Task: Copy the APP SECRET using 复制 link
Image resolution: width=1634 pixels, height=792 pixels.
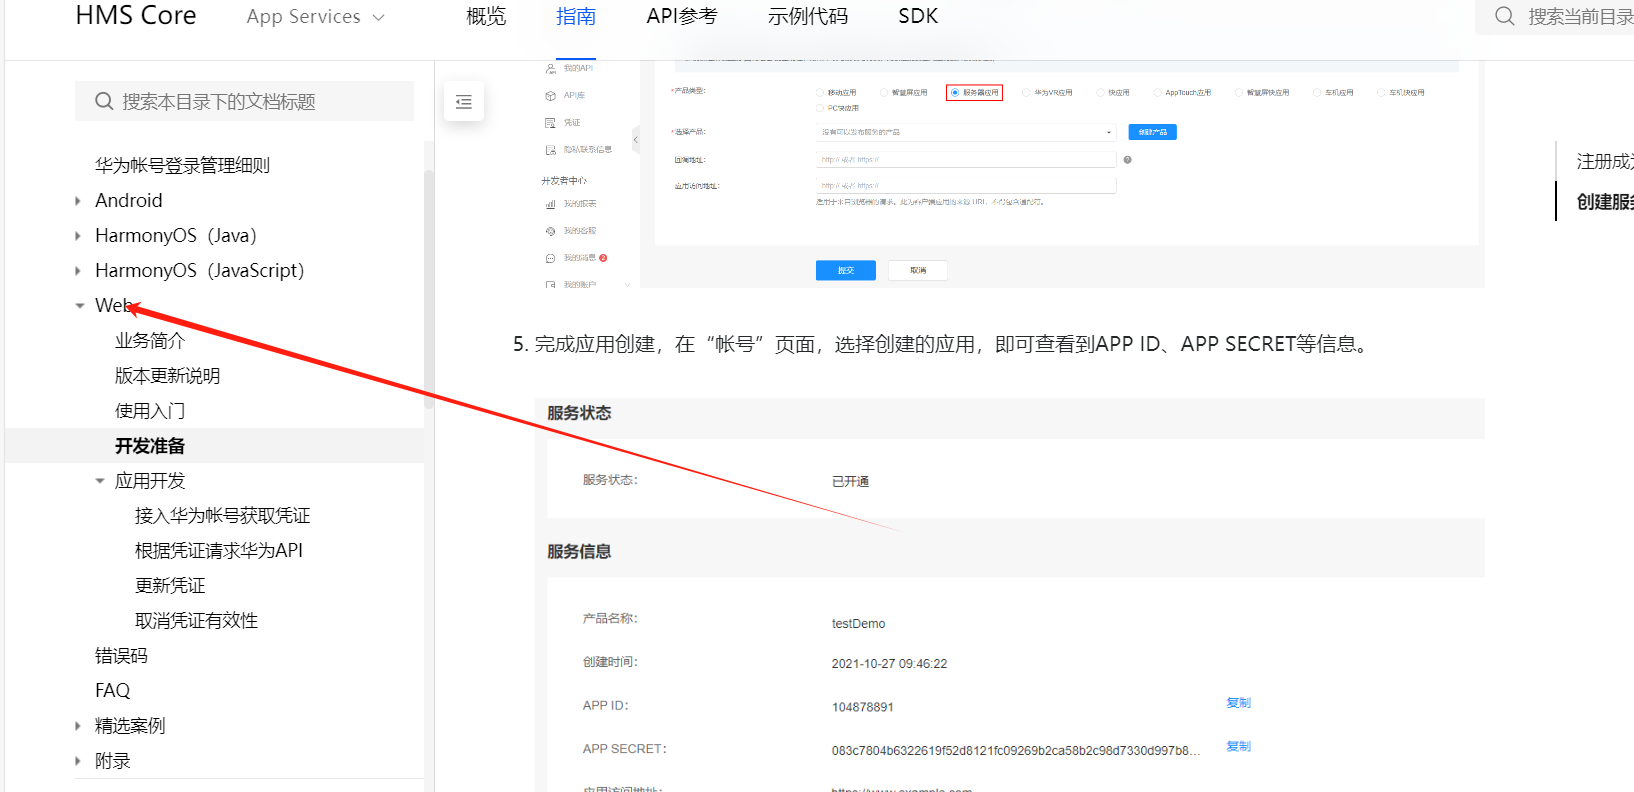Action: (1238, 746)
